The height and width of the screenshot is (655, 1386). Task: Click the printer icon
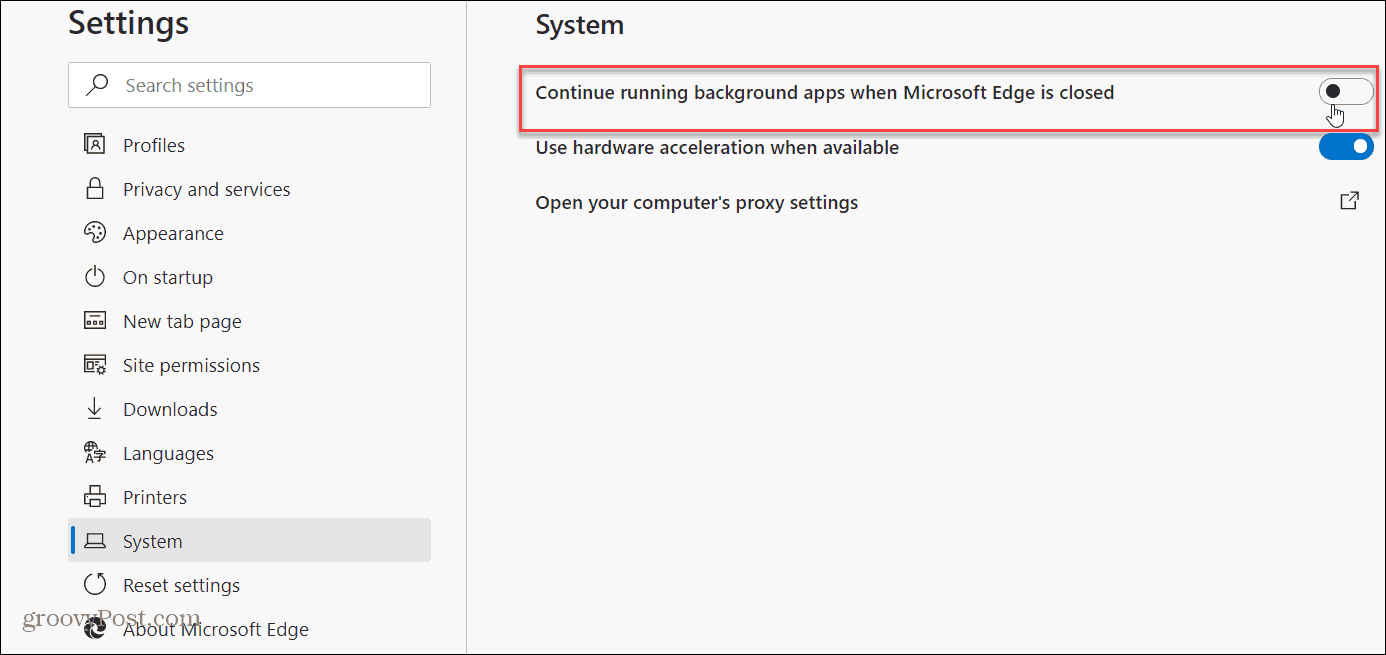pyautogui.click(x=95, y=497)
